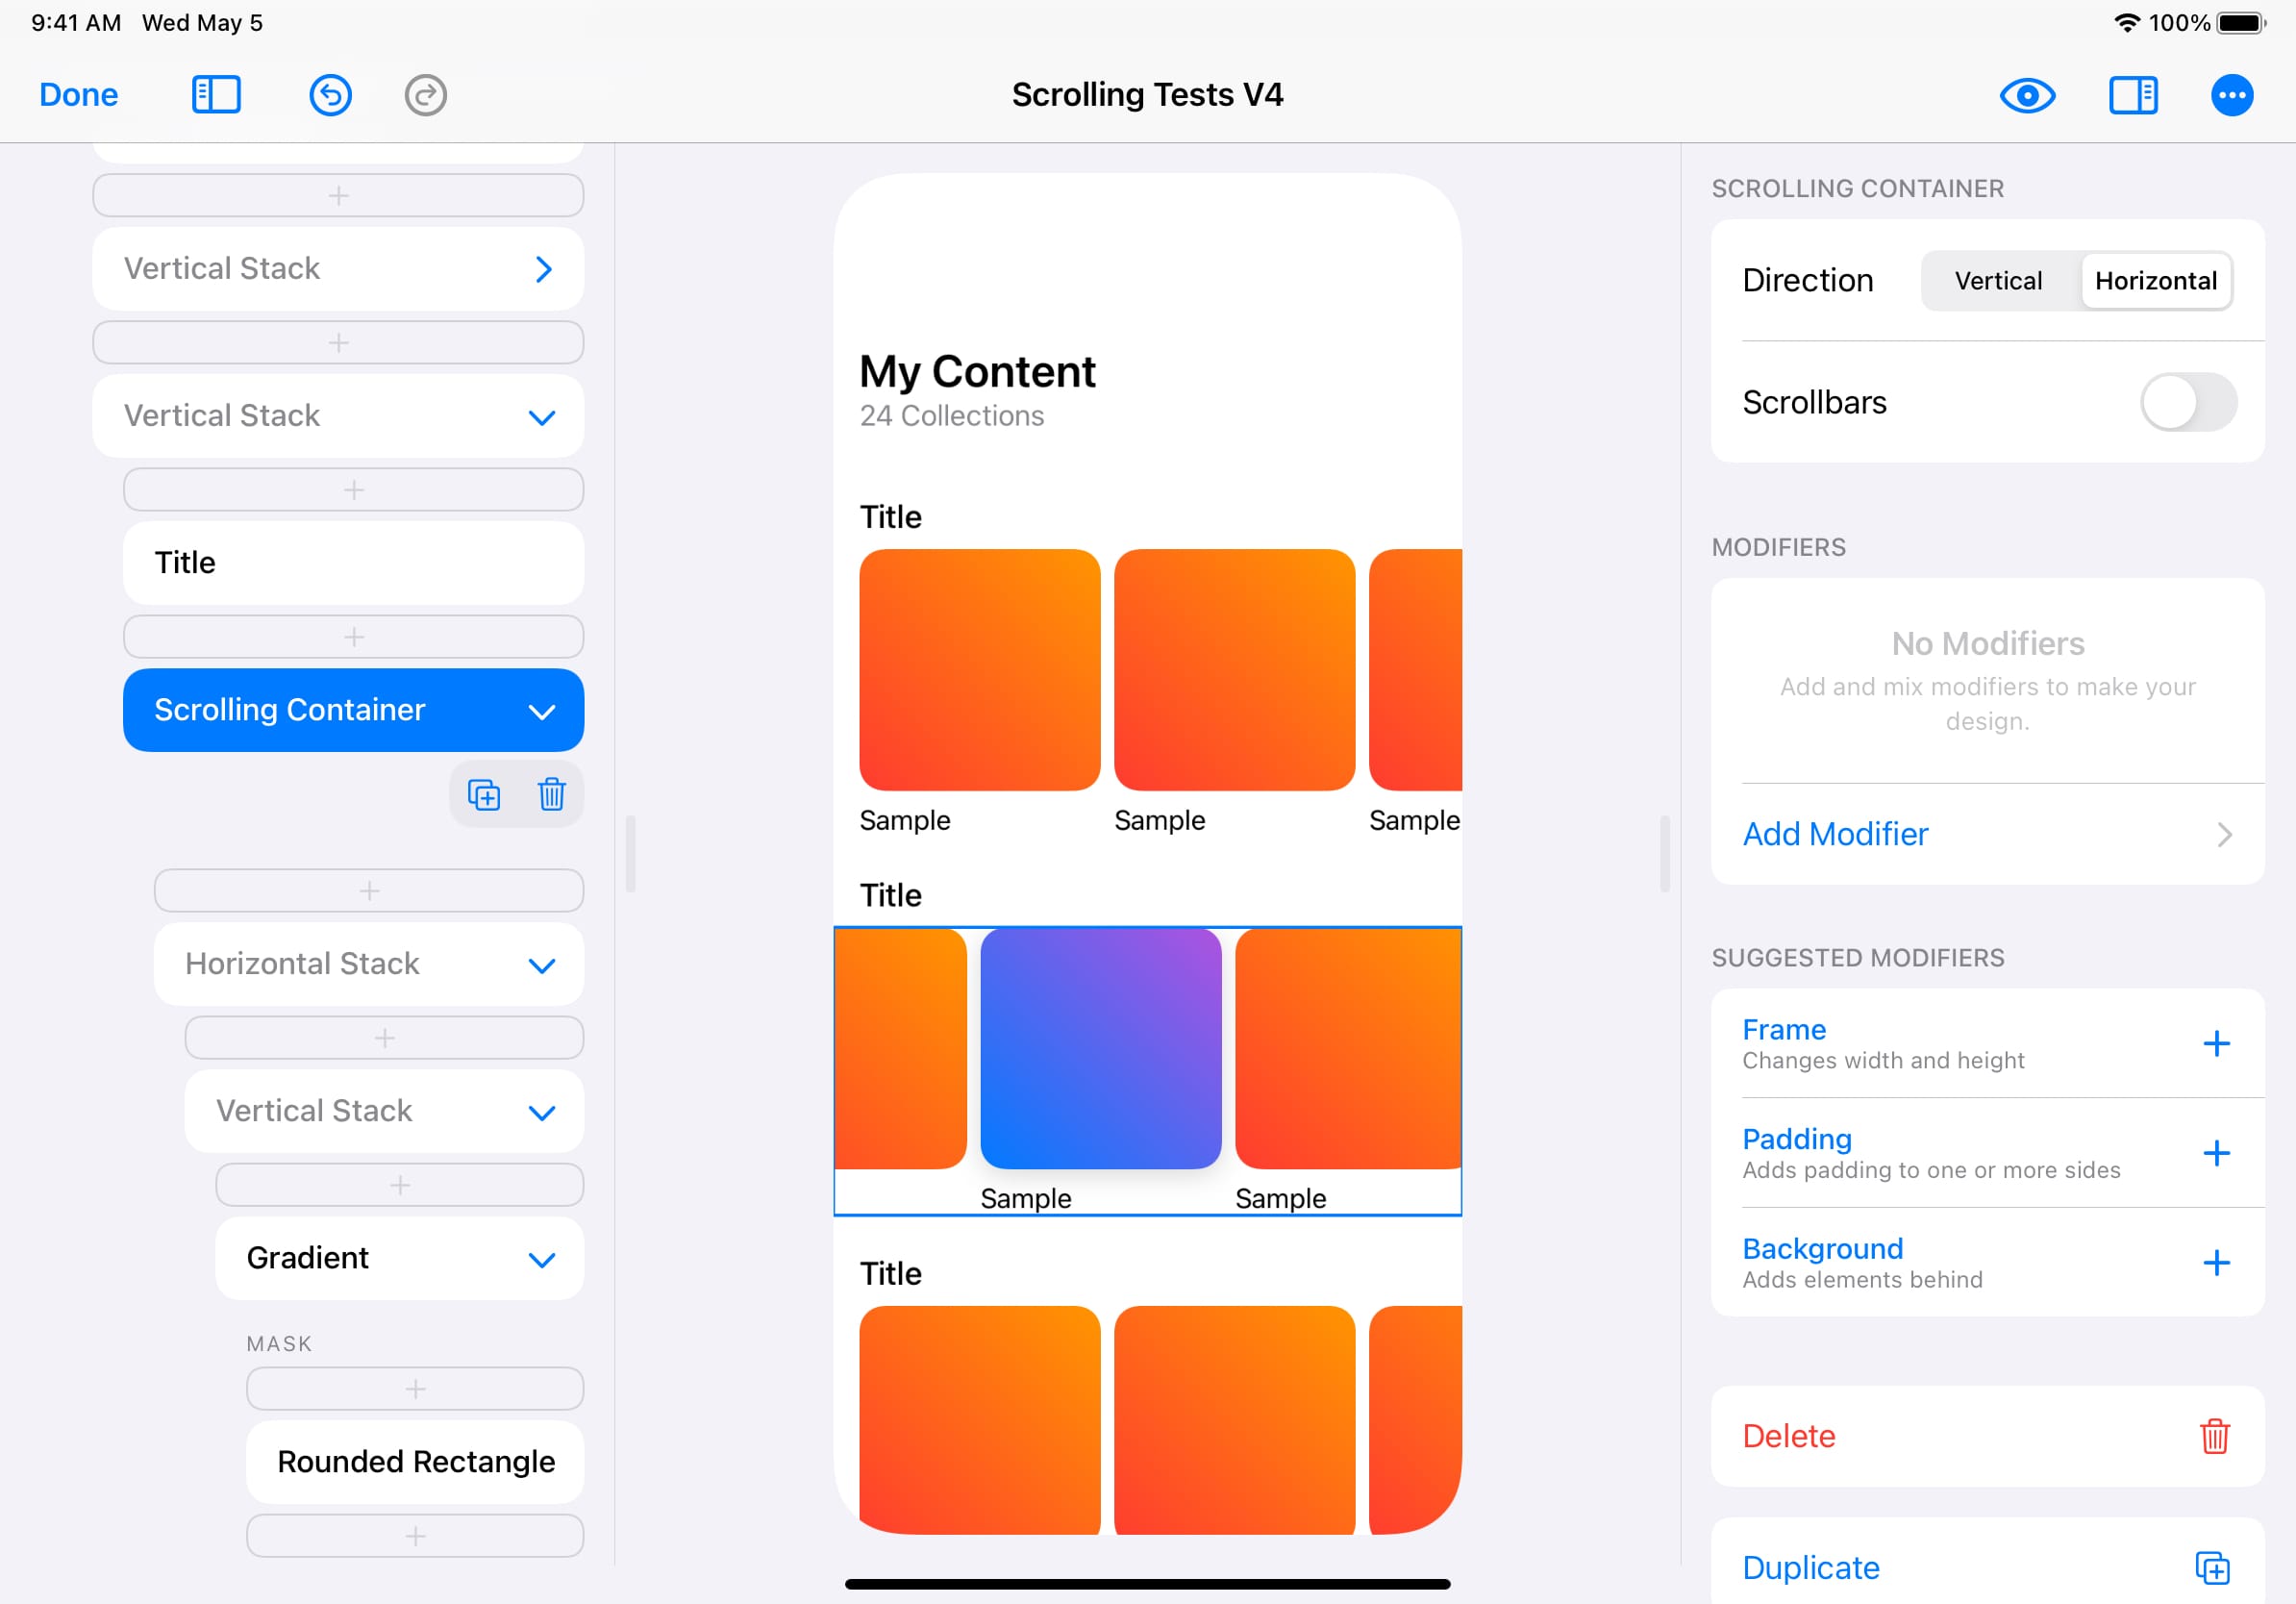
Task: Toggle preview mode with the eye icon
Action: coord(2027,95)
